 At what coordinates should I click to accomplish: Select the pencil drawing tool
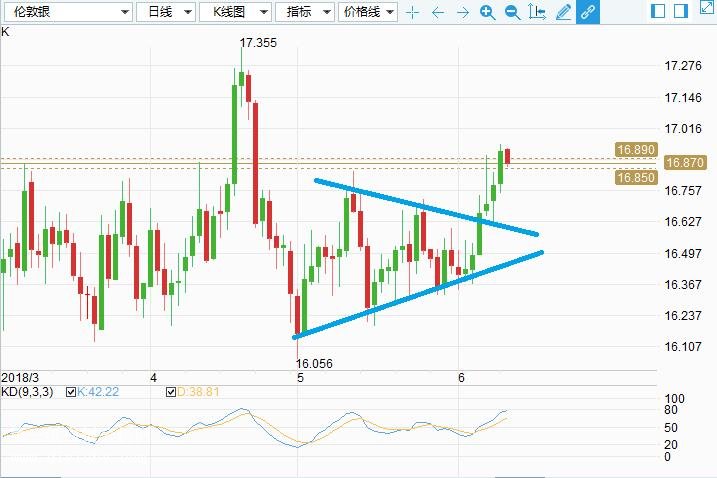563,12
